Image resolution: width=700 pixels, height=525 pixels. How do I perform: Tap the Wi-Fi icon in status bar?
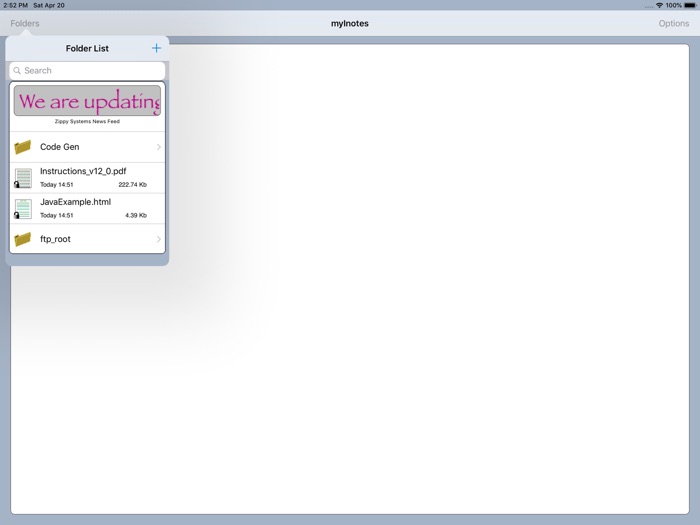click(x=659, y=5)
